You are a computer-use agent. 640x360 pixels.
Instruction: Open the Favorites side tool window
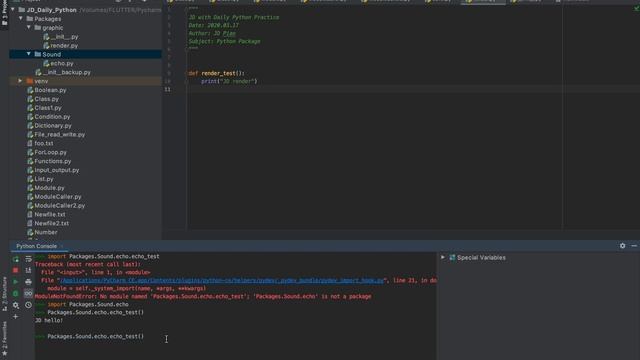4,338
